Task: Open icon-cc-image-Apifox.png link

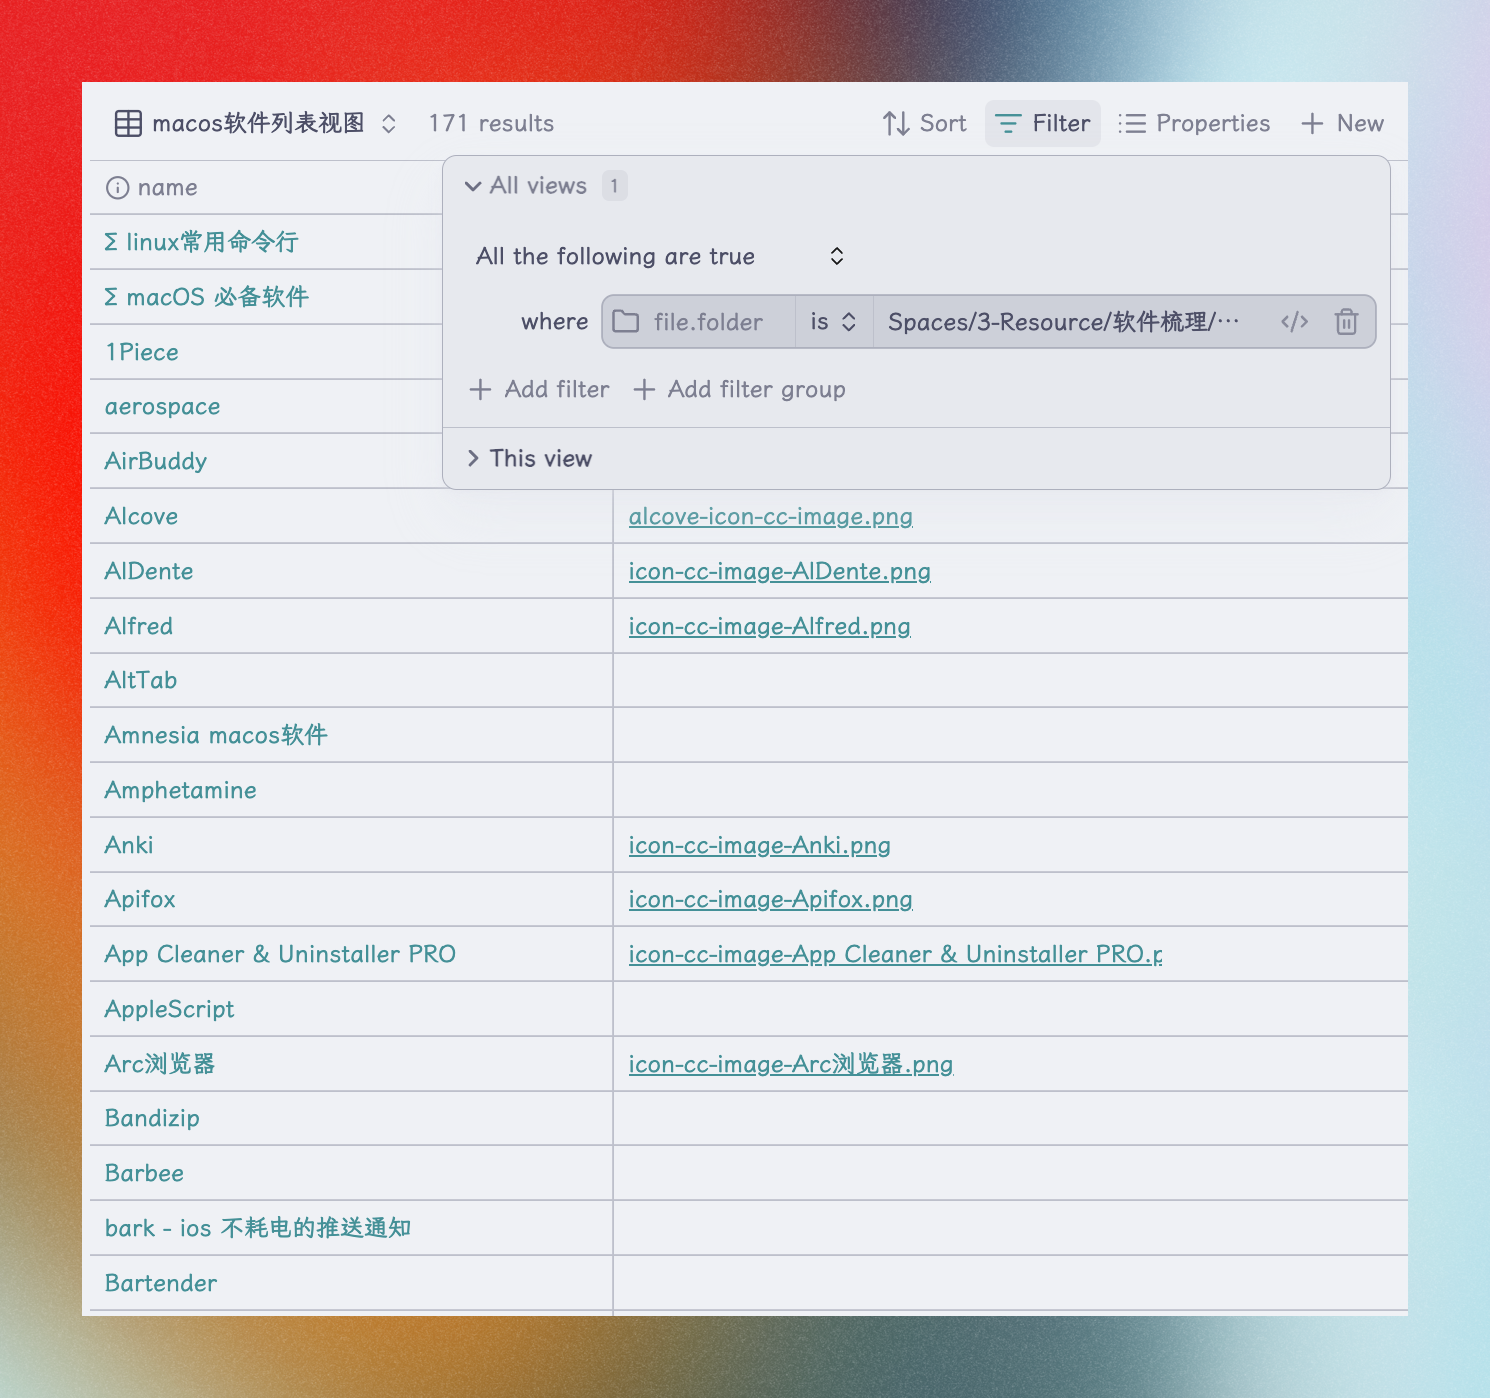Action: [770, 899]
